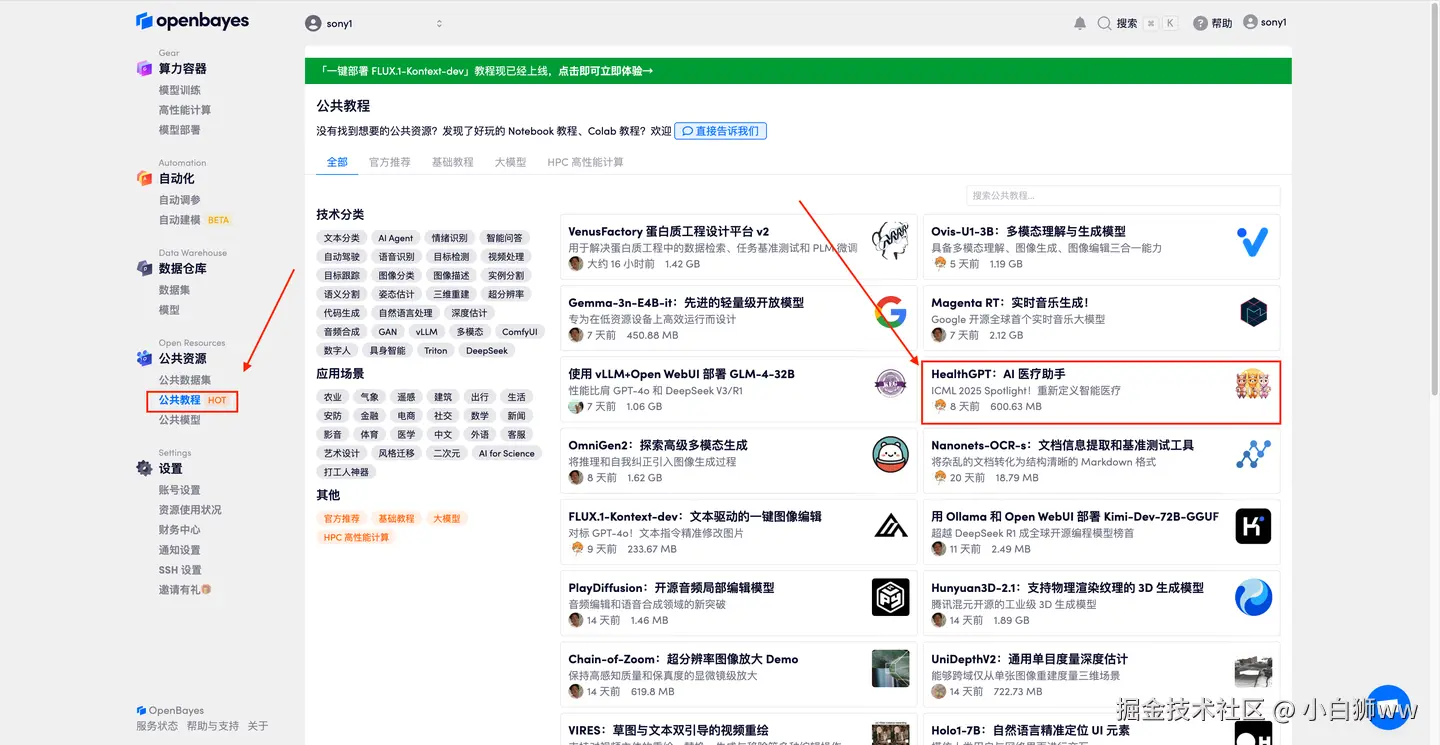Click the OmniGen2 card icon
This screenshot has width=1440, height=745.
(x=890, y=455)
